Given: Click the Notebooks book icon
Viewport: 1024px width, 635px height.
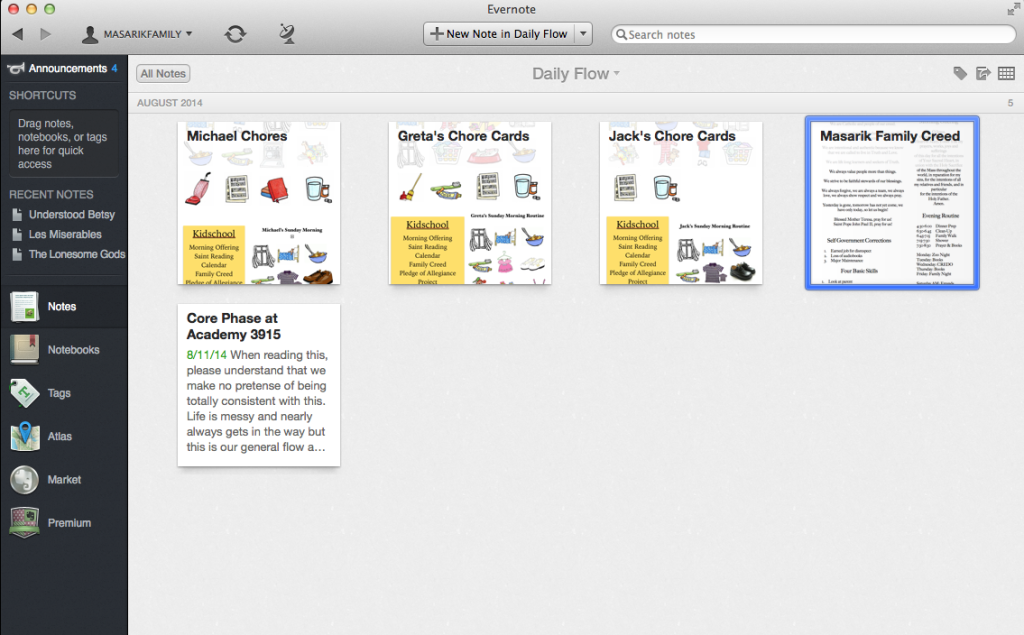Looking at the screenshot, I should [24, 350].
